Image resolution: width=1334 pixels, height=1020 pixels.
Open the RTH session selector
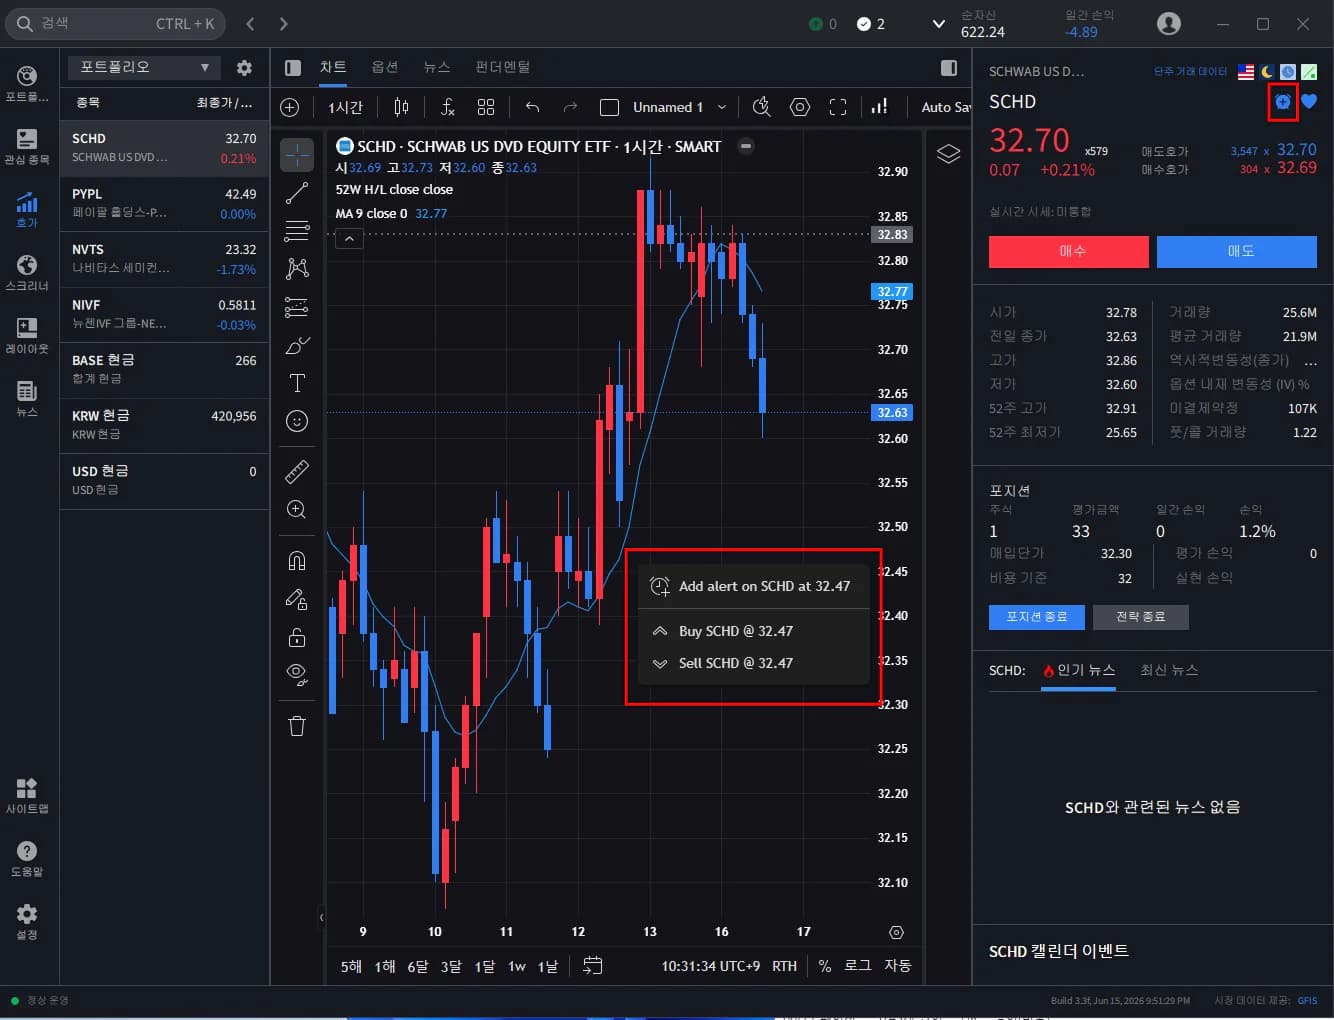[x=785, y=966]
